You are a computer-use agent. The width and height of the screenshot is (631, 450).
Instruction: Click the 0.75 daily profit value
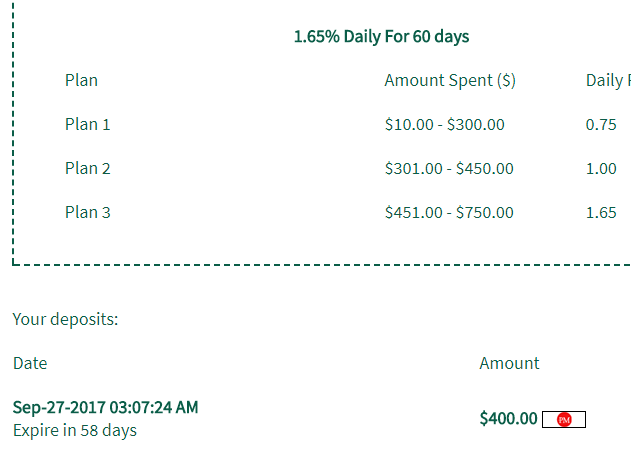coord(601,125)
